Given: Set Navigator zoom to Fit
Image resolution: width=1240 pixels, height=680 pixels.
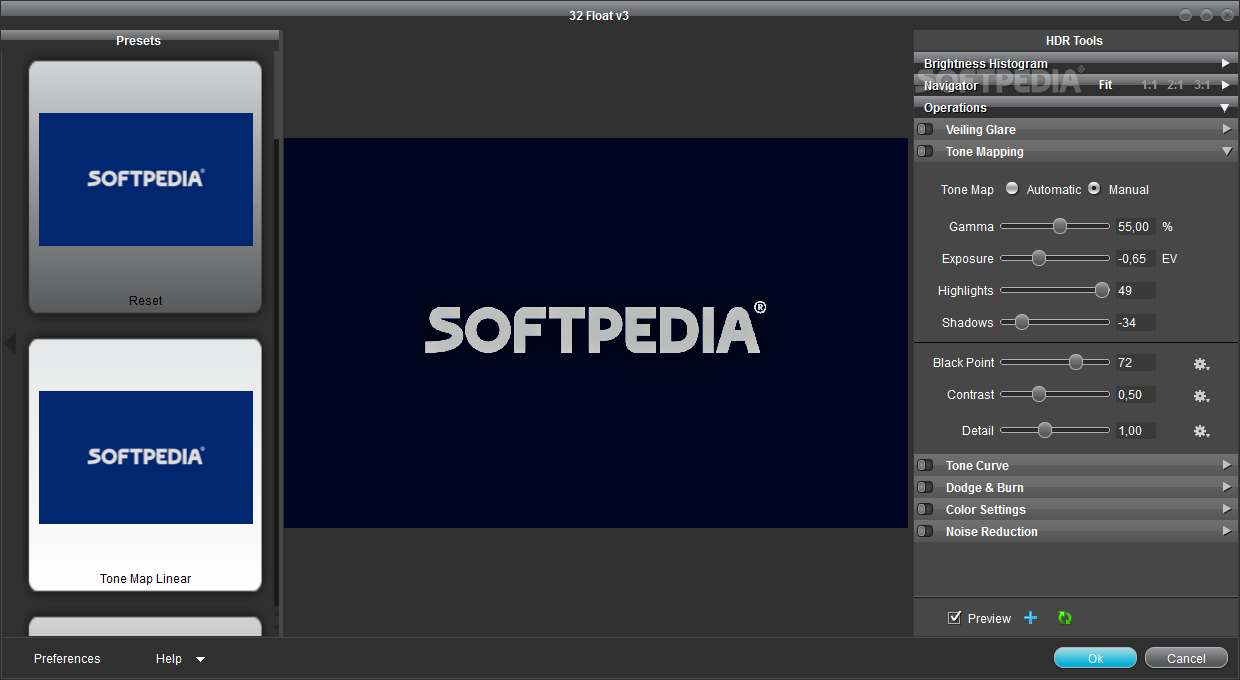Looking at the screenshot, I should (x=1105, y=85).
